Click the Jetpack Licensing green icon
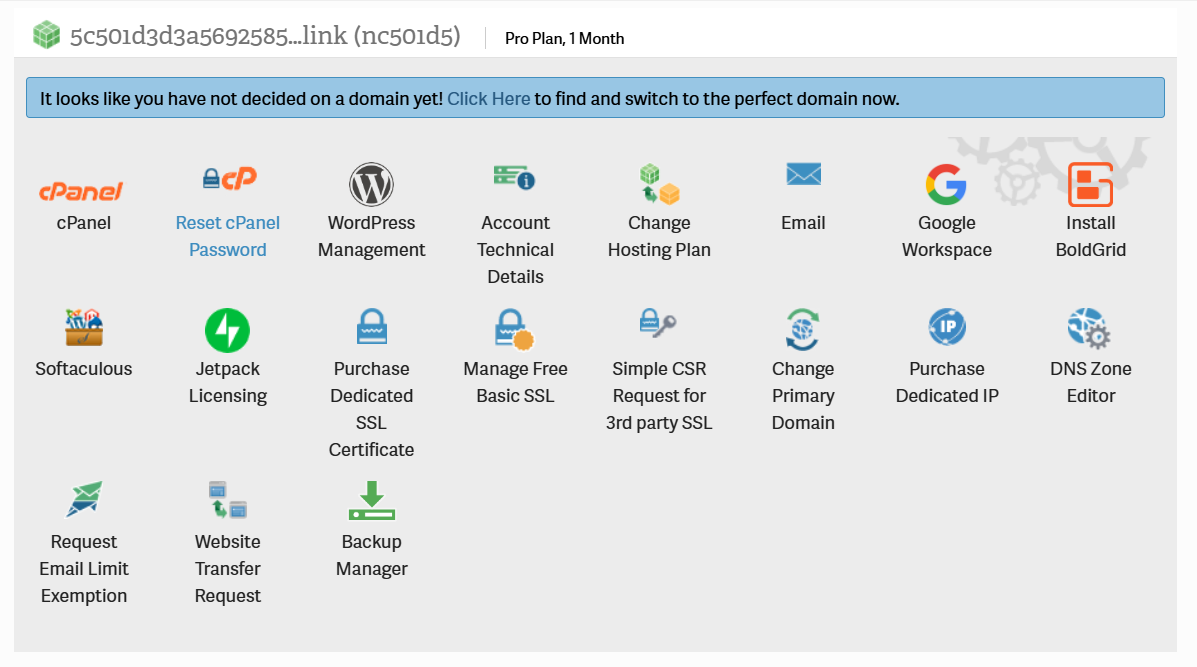The width and height of the screenshot is (1197, 667). pyautogui.click(x=227, y=330)
